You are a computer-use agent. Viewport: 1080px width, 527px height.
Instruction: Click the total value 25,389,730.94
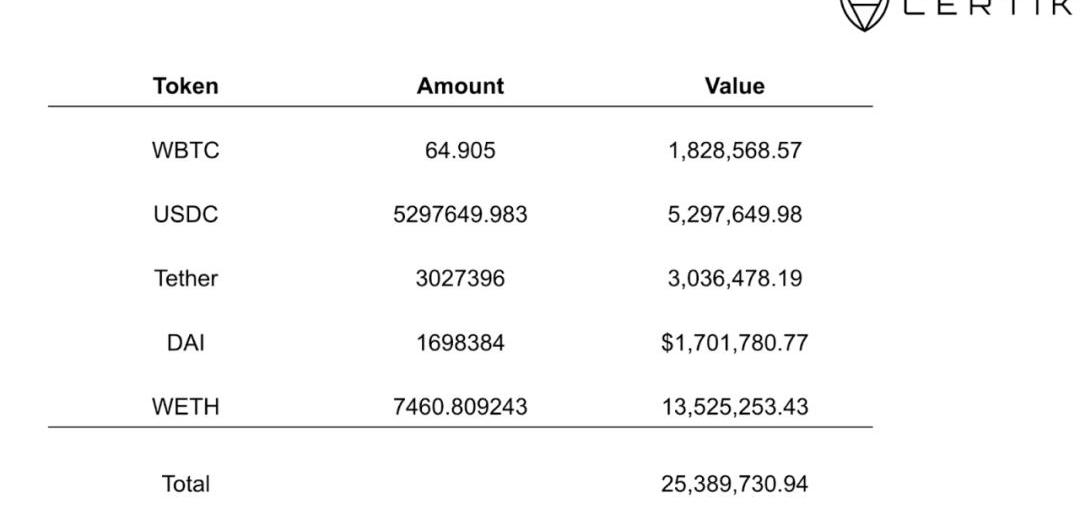point(735,484)
